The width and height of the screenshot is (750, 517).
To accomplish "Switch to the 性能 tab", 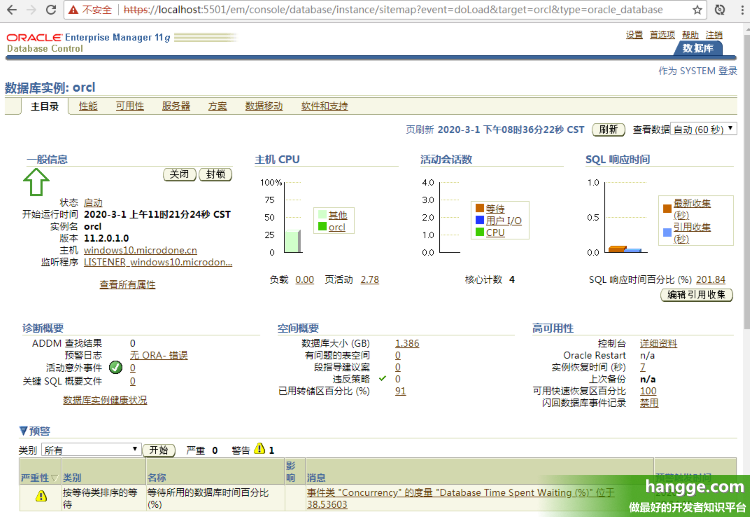I will pyautogui.click(x=88, y=106).
